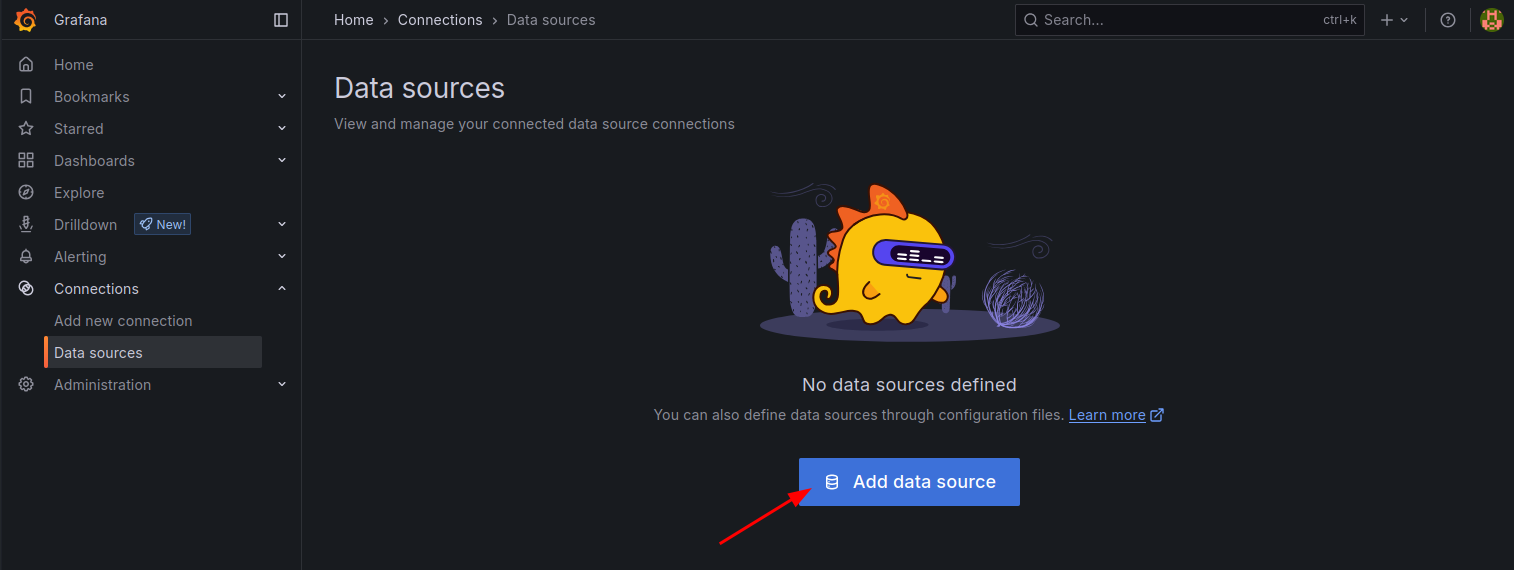Collapse the Connections section chevron
1514x570 pixels.
coord(282,289)
